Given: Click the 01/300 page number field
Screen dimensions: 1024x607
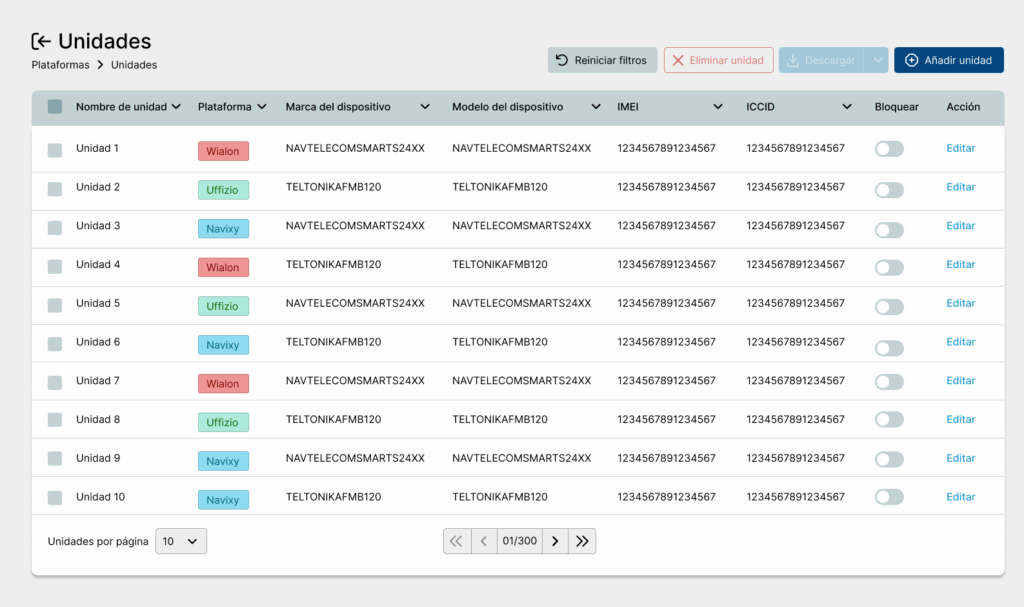Looking at the screenshot, I should [519, 541].
